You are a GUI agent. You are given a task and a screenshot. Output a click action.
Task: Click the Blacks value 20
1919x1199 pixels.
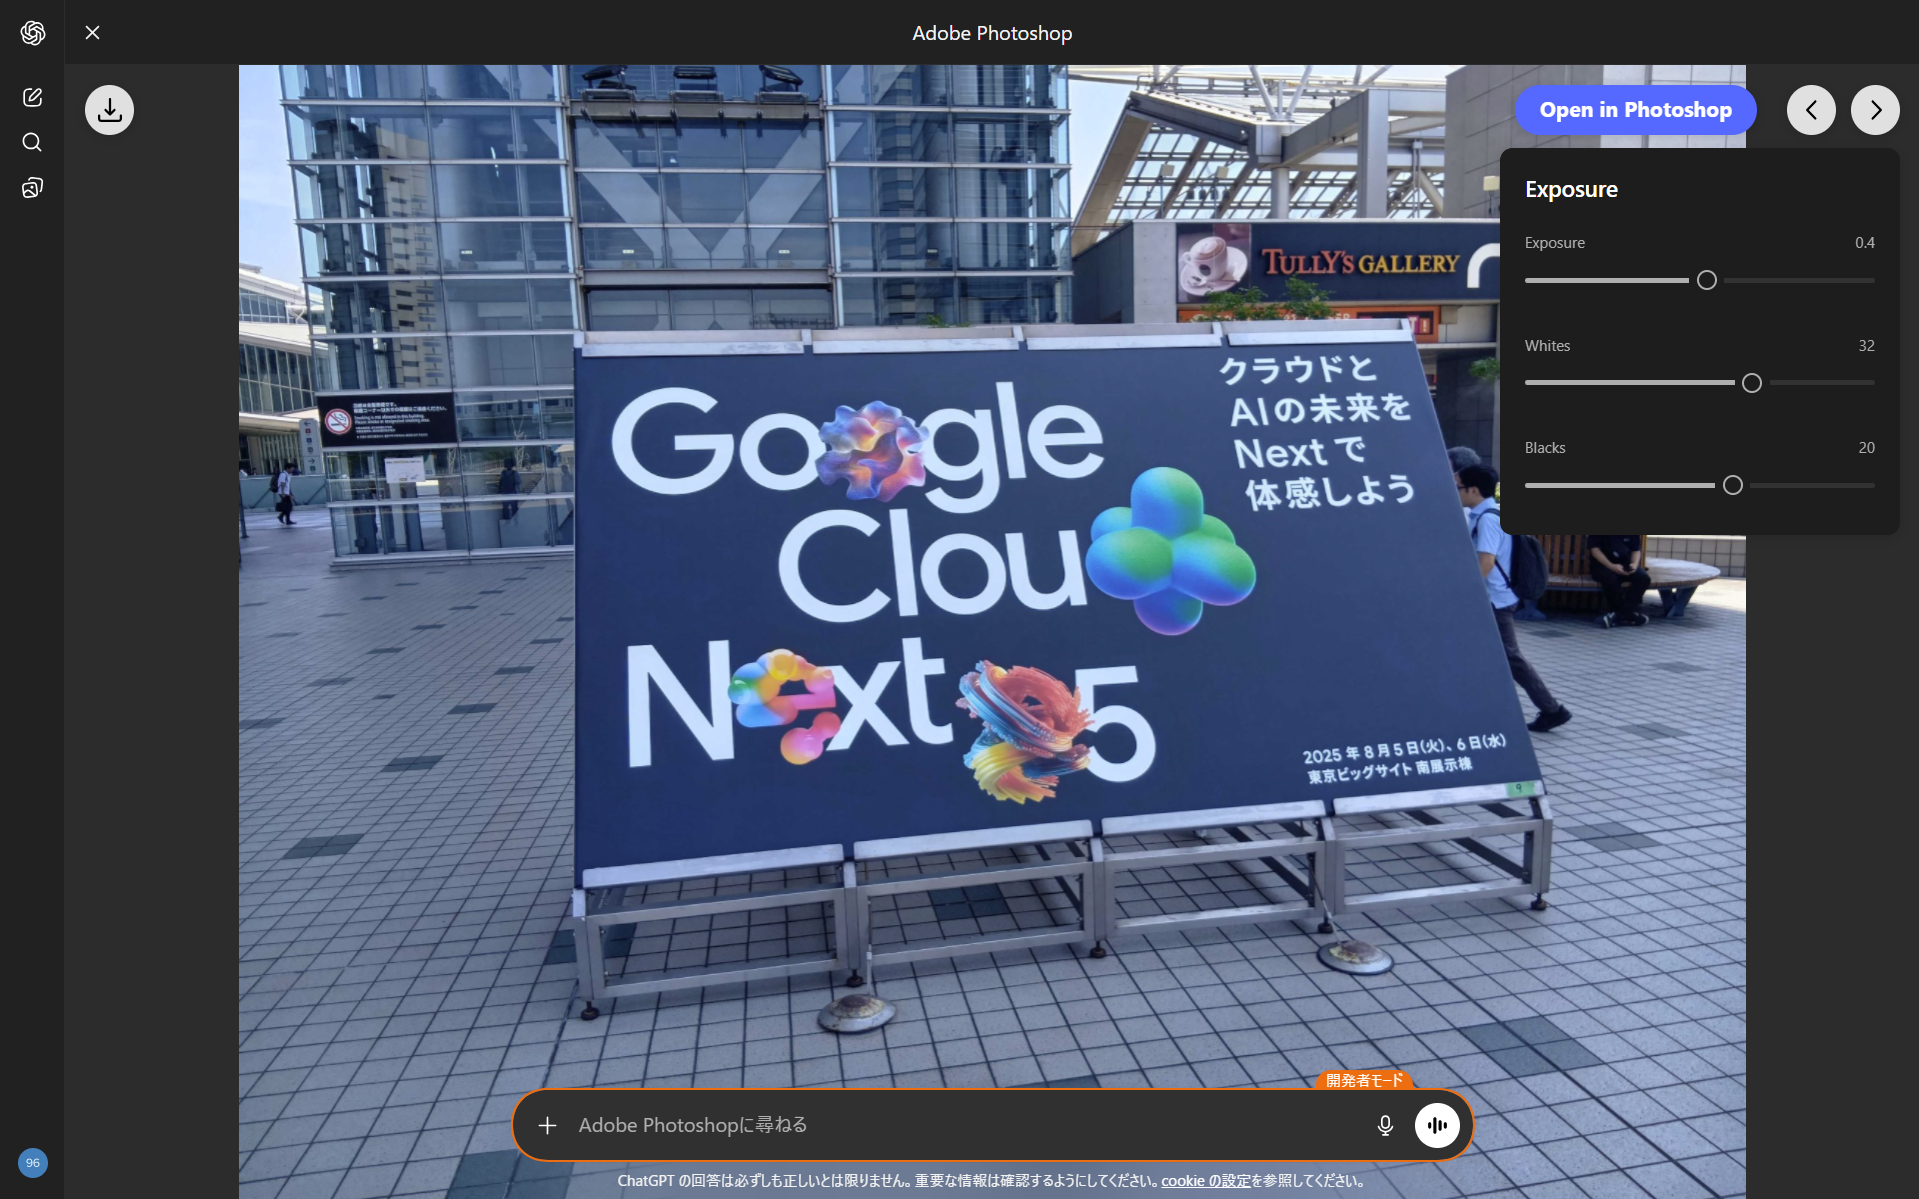pos(1866,448)
